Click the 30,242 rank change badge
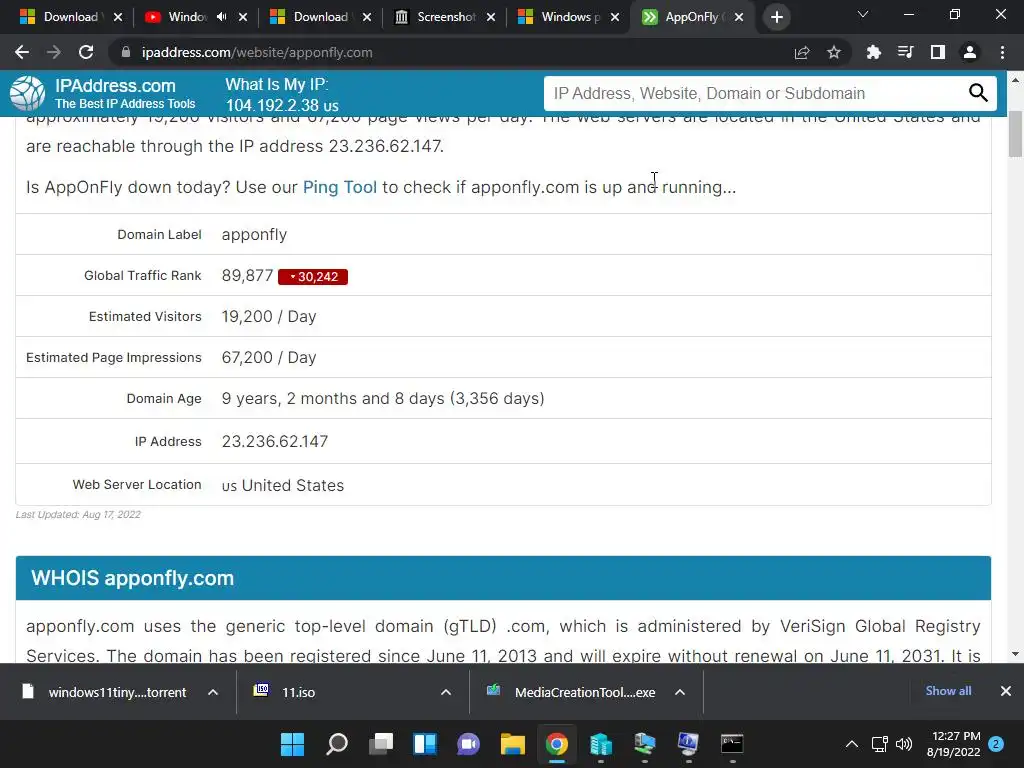This screenshot has height=768, width=1024. 313,277
